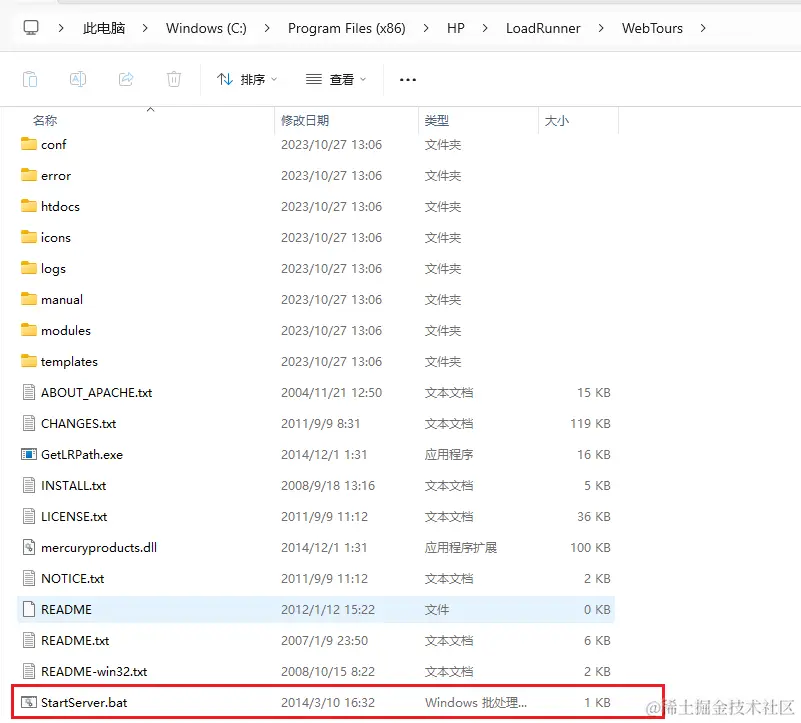This screenshot has width=801, height=723.
Task: Sort by 大小 column header
Action: [x=557, y=121]
